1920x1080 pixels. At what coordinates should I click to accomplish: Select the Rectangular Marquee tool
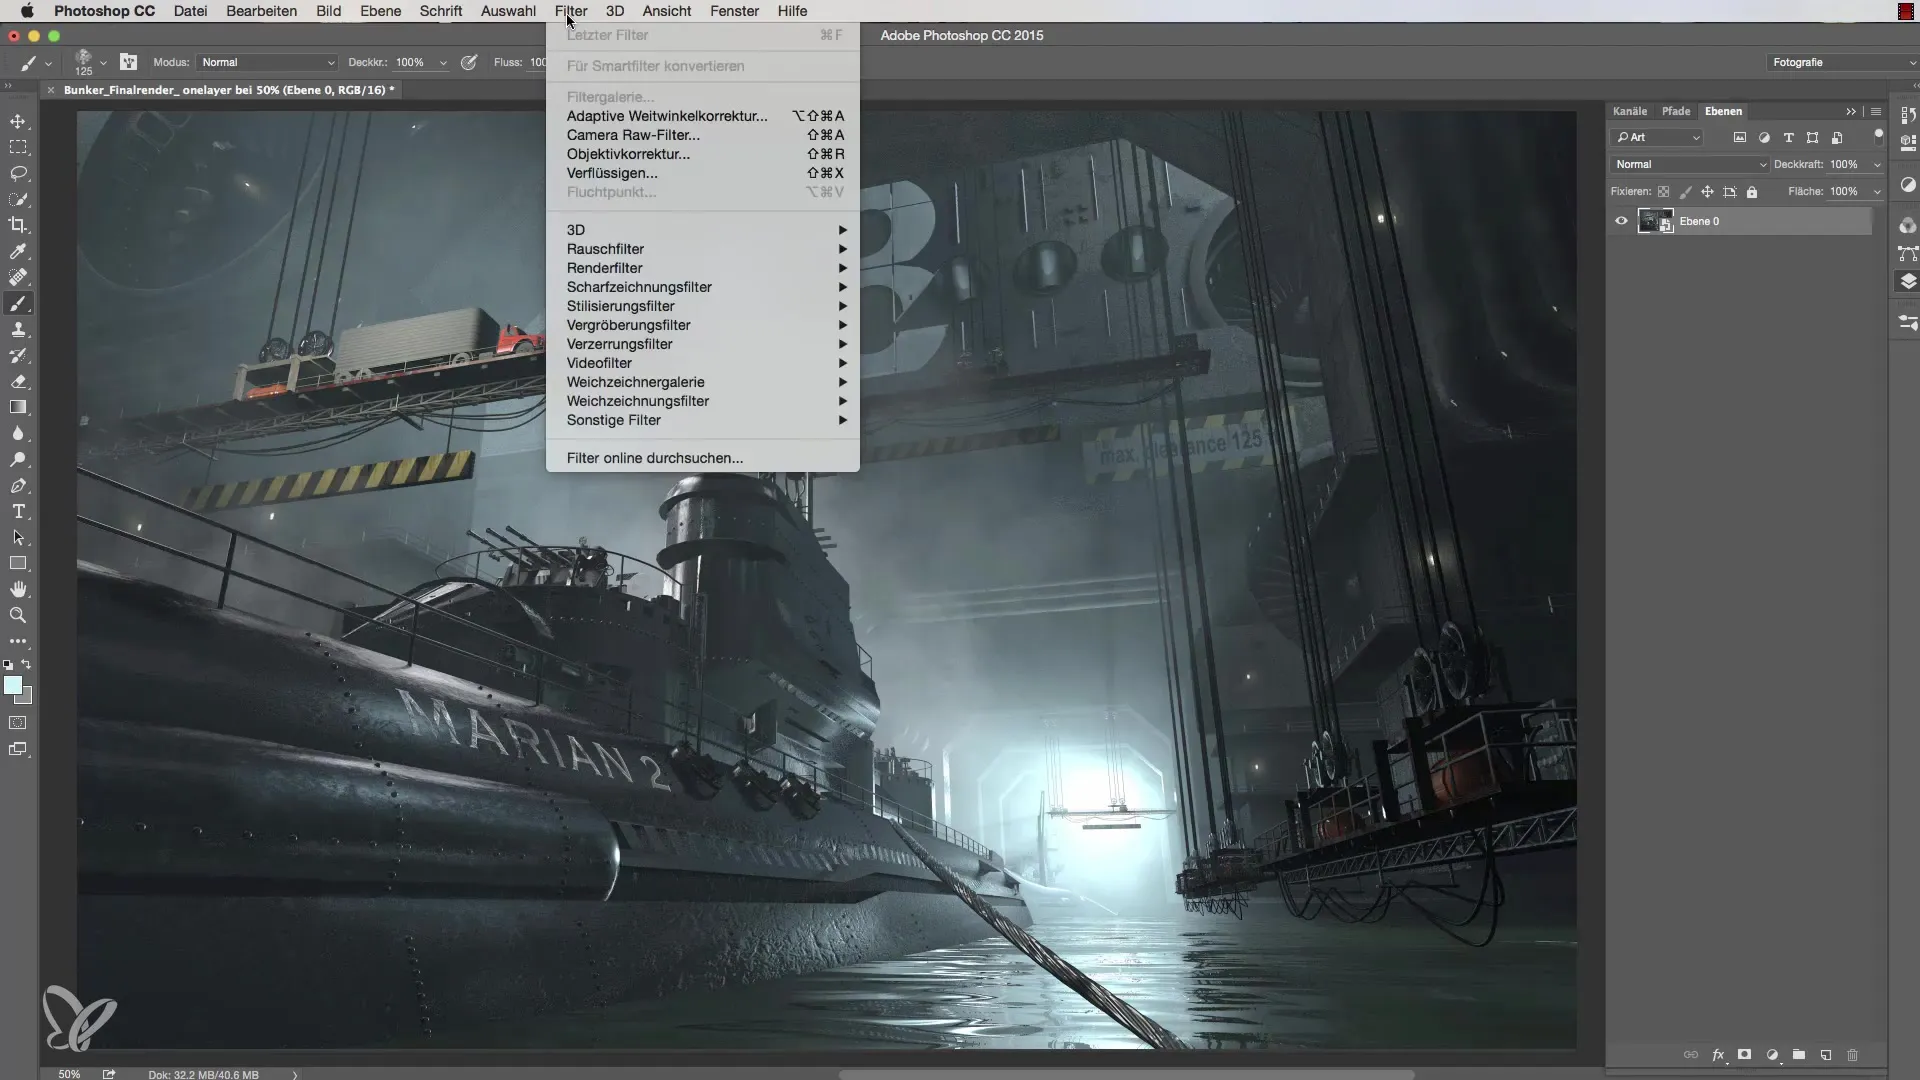(18, 147)
